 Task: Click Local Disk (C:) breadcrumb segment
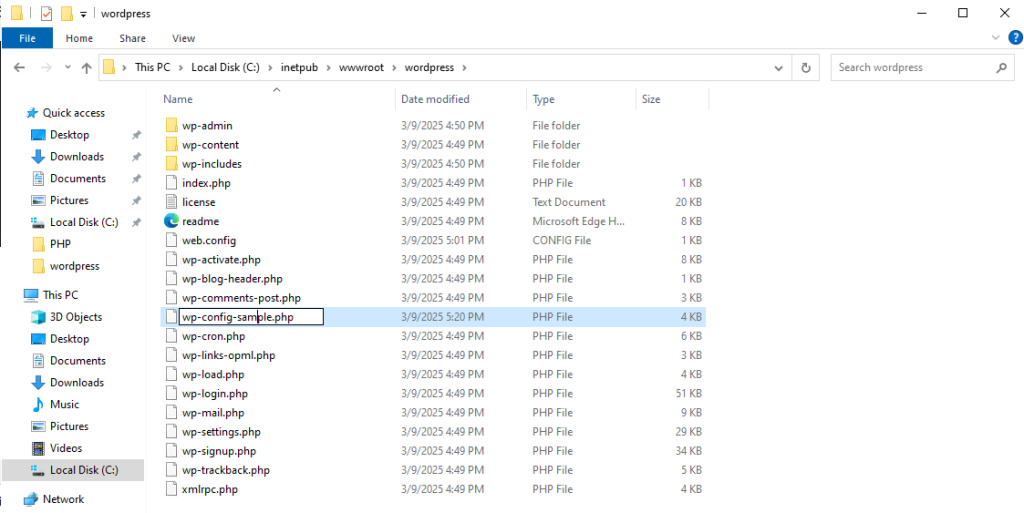(x=226, y=67)
